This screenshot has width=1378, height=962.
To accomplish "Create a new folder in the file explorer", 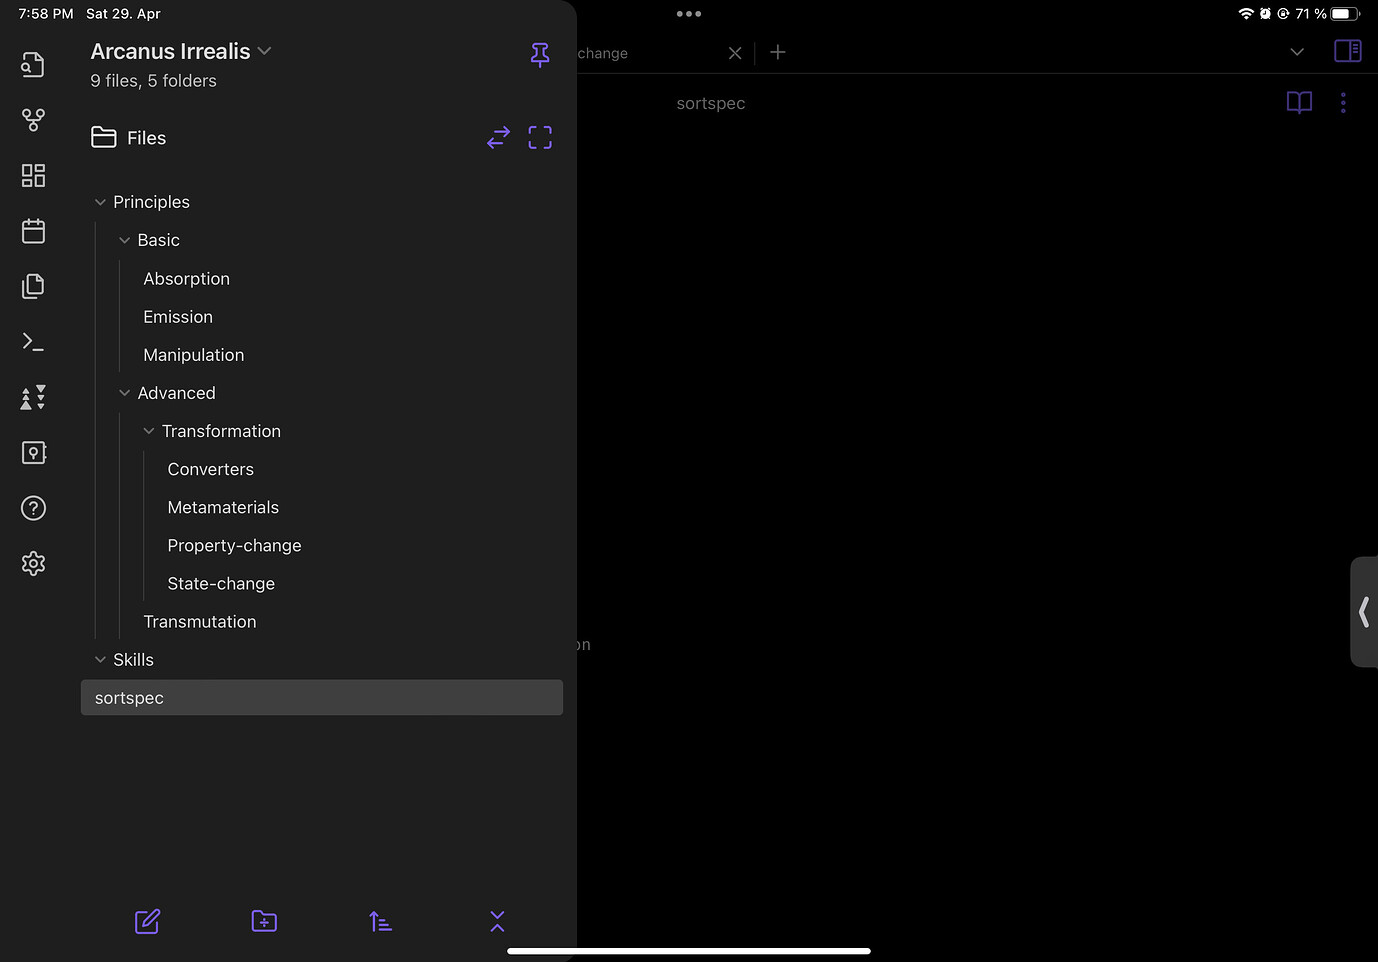I will (263, 921).
